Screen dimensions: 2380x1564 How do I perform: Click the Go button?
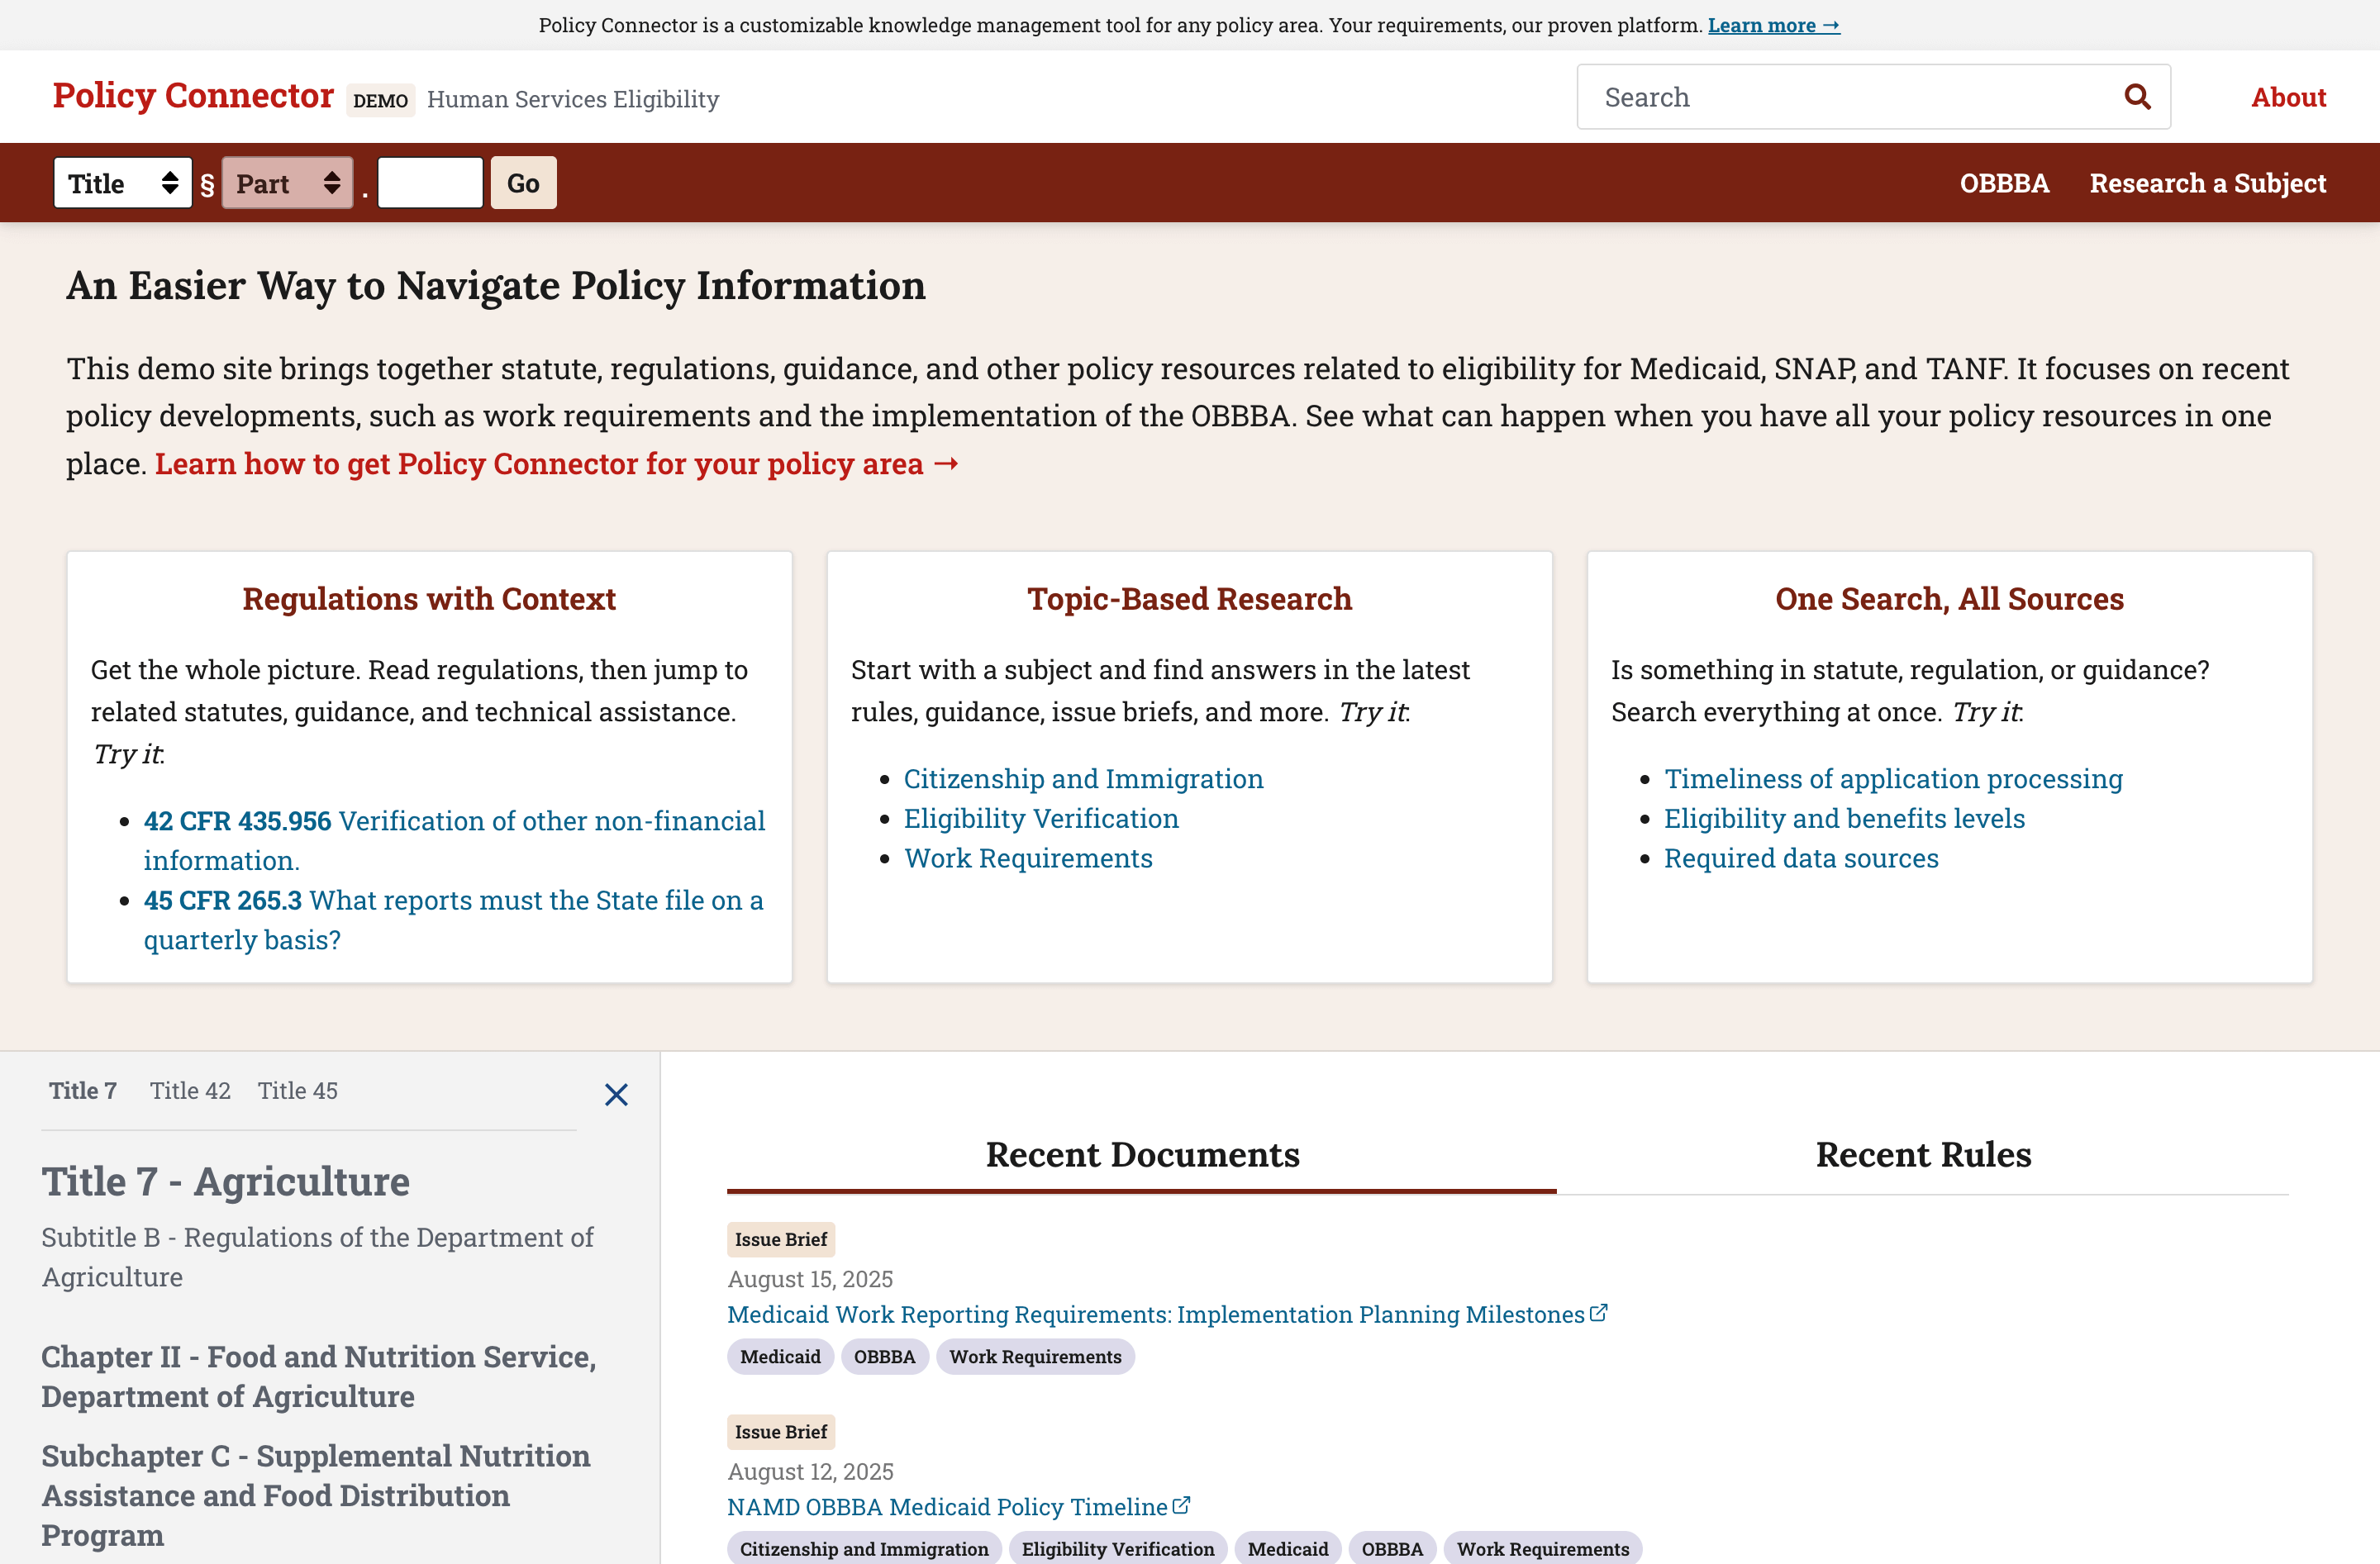pyautogui.click(x=523, y=183)
